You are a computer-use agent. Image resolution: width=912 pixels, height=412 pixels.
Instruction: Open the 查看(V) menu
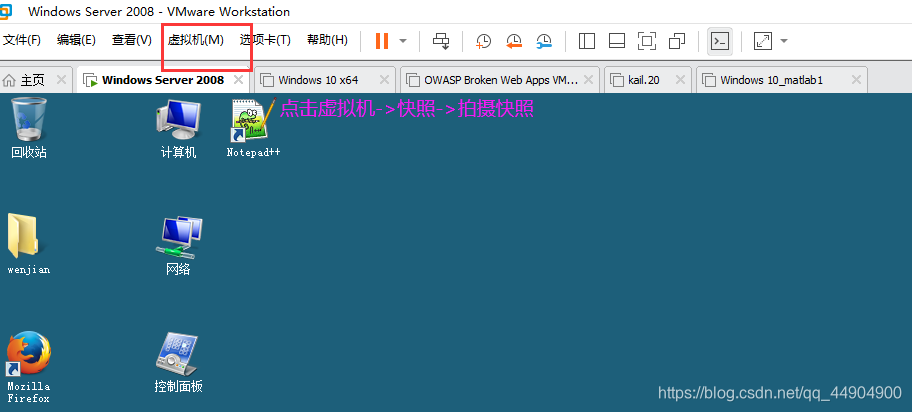(x=131, y=40)
